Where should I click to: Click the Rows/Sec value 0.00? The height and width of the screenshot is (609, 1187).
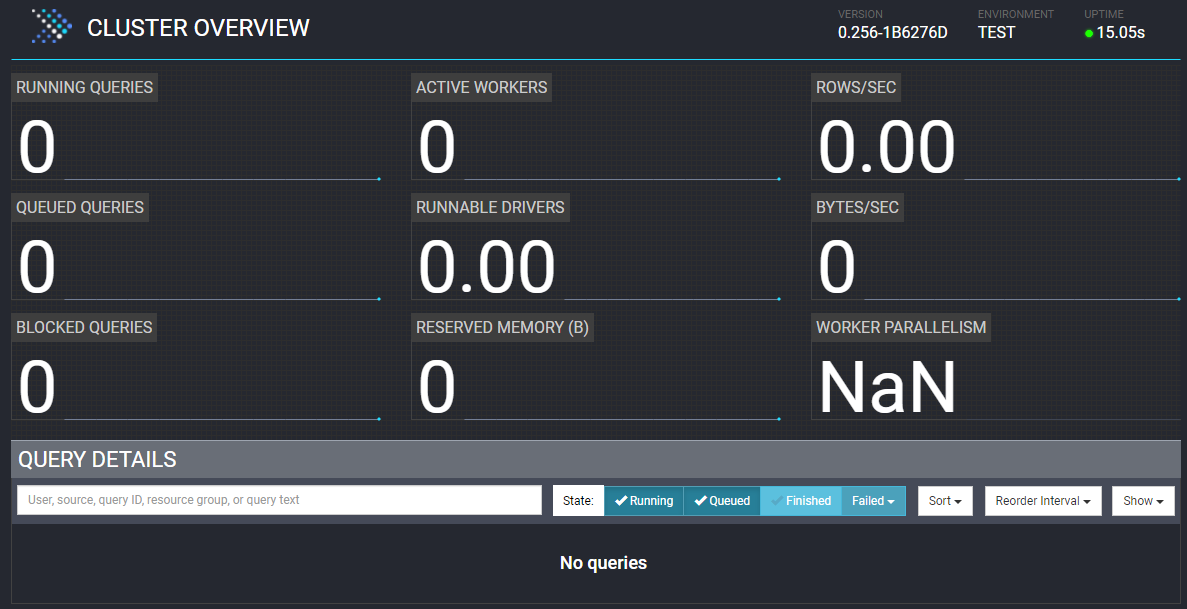[886, 147]
